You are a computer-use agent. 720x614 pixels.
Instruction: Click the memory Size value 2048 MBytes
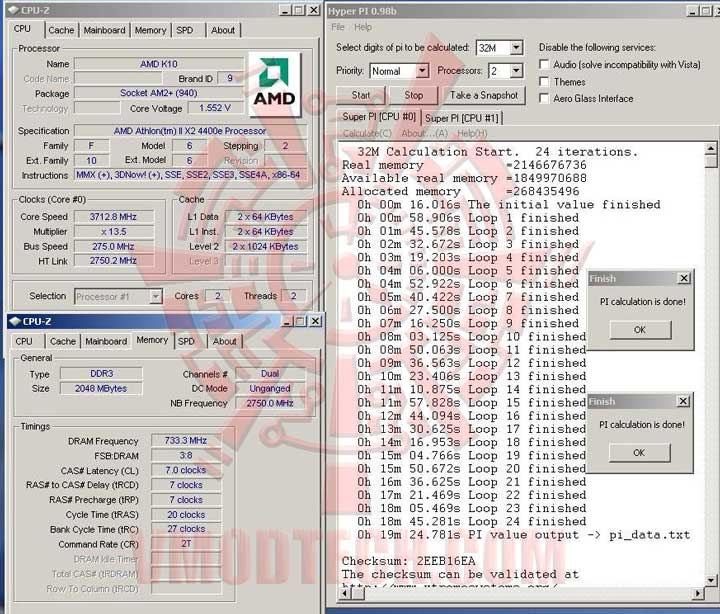101,389
